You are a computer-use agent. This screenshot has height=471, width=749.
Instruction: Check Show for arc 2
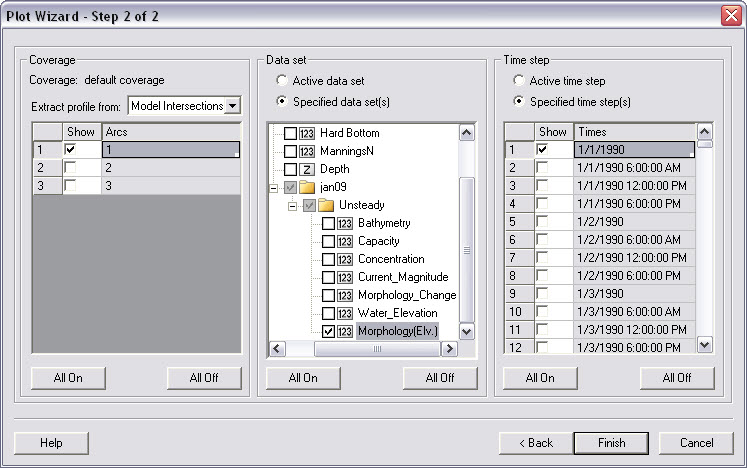click(70, 168)
